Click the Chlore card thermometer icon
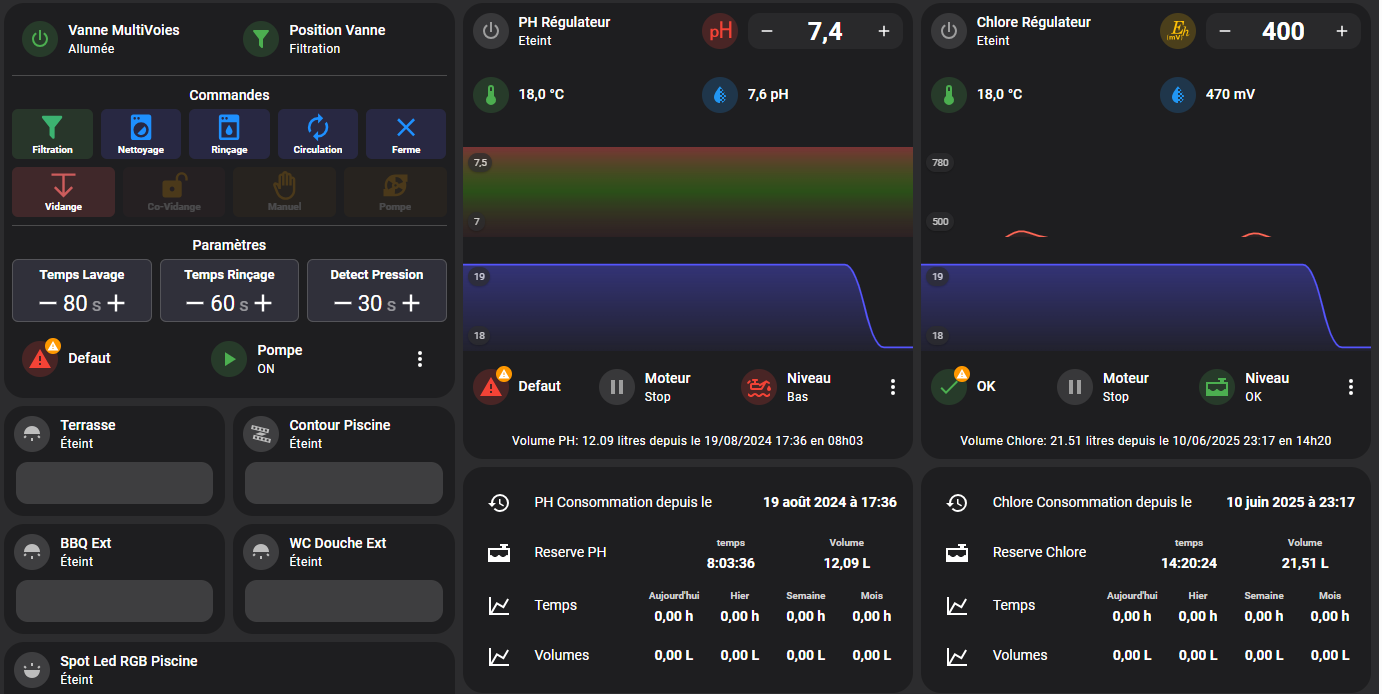This screenshot has height=694, width=1382. coord(949,95)
